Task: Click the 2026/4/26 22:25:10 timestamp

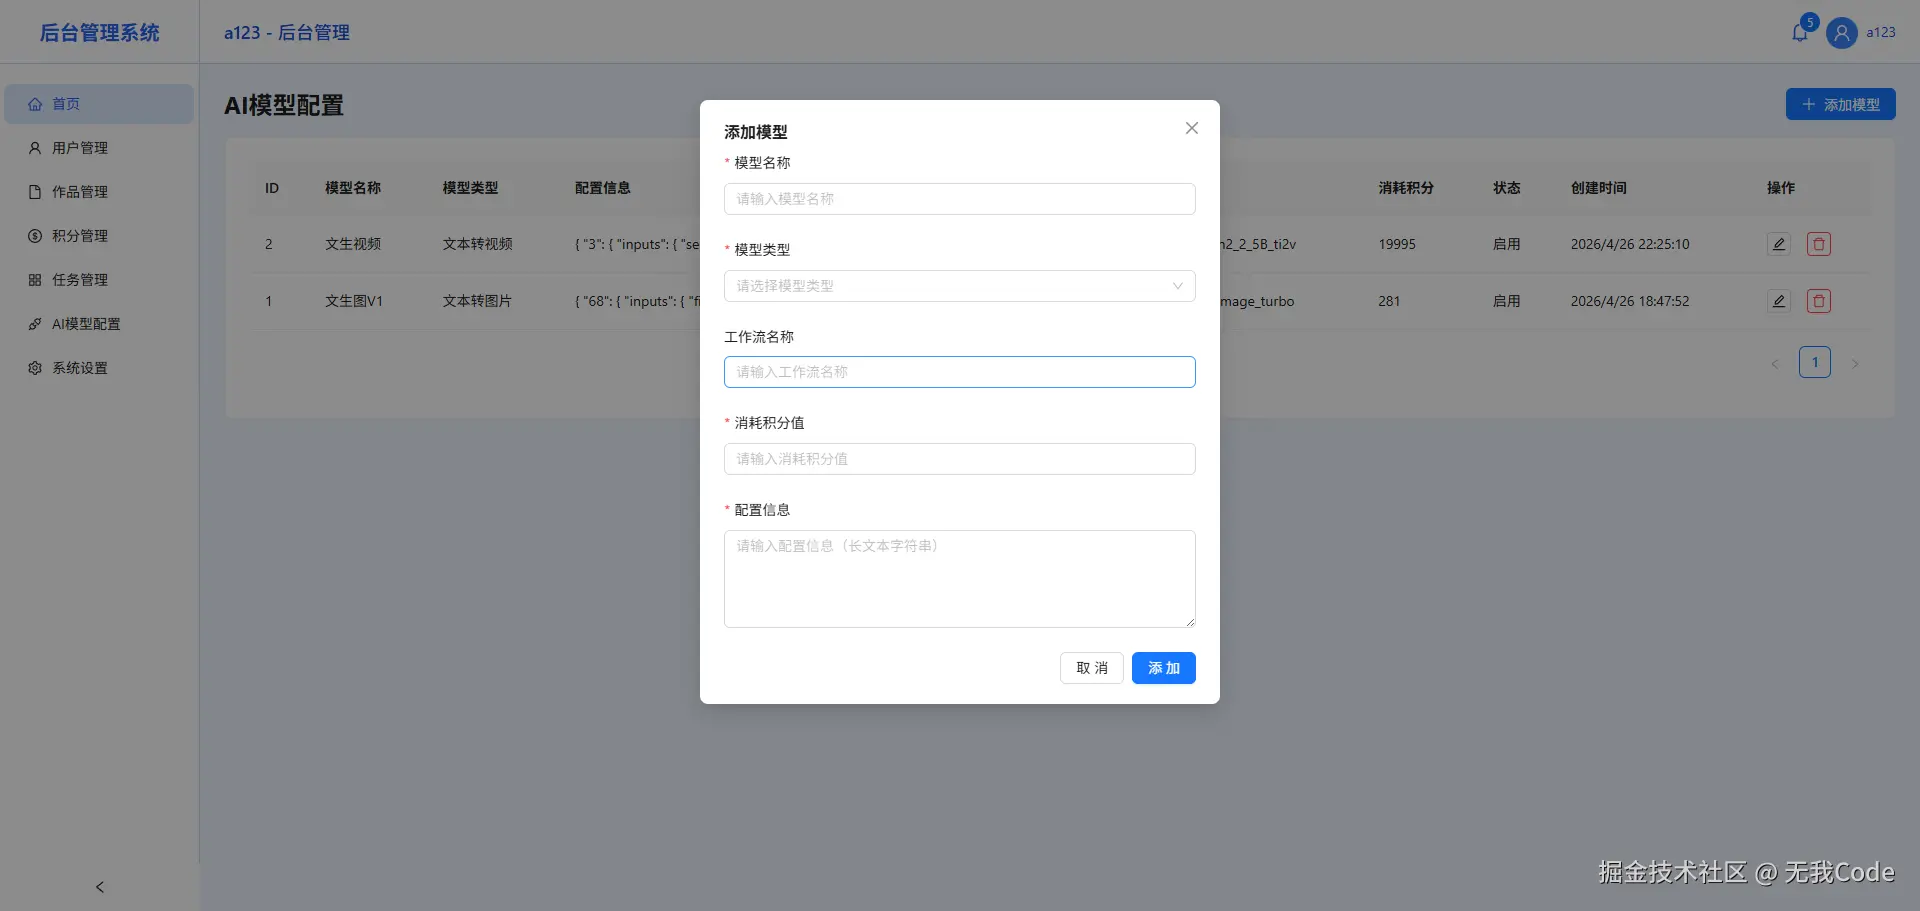Action: pos(1630,244)
